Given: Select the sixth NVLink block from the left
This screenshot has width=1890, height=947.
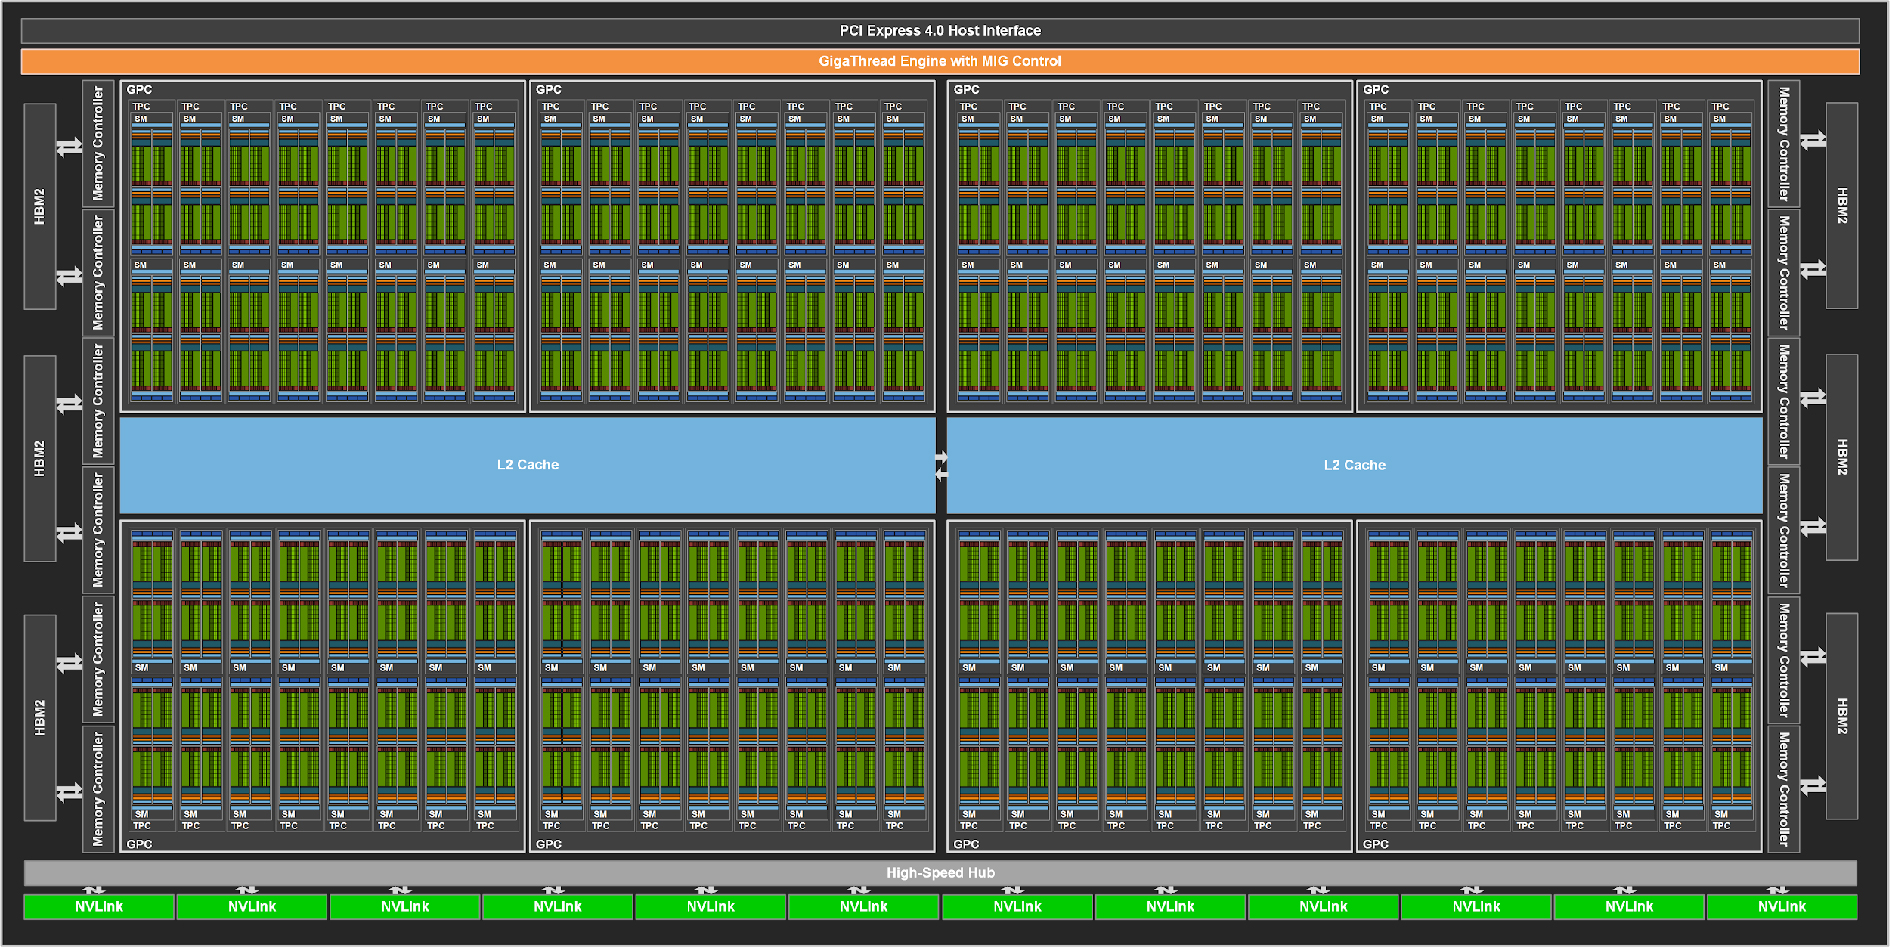Looking at the screenshot, I should 864,907.
